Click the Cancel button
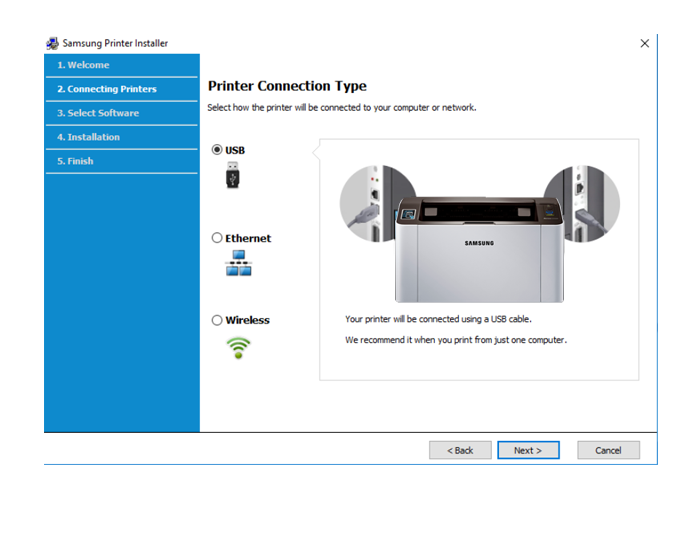 pyautogui.click(x=608, y=450)
